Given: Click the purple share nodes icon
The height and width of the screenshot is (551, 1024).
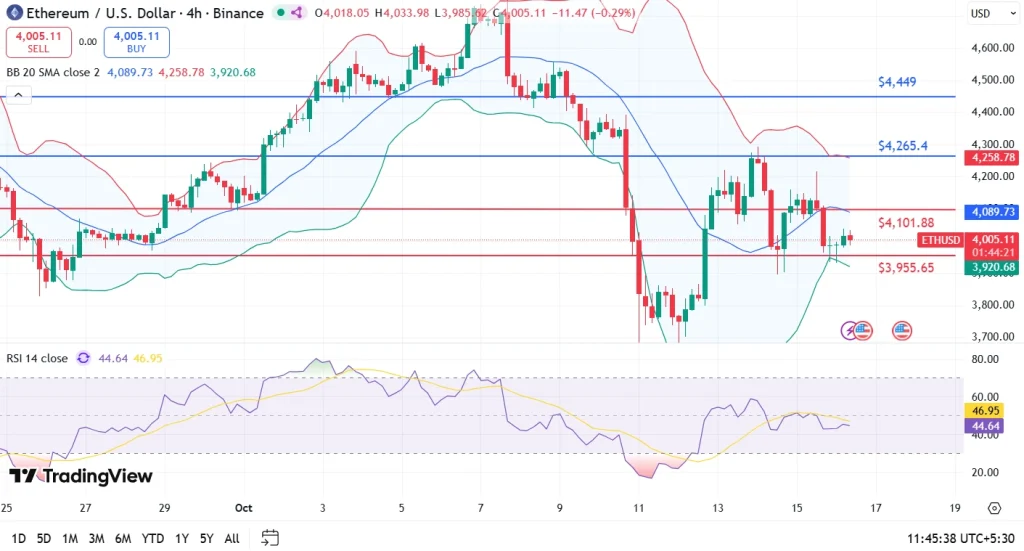Looking at the screenshot, I should click(296, 13).
